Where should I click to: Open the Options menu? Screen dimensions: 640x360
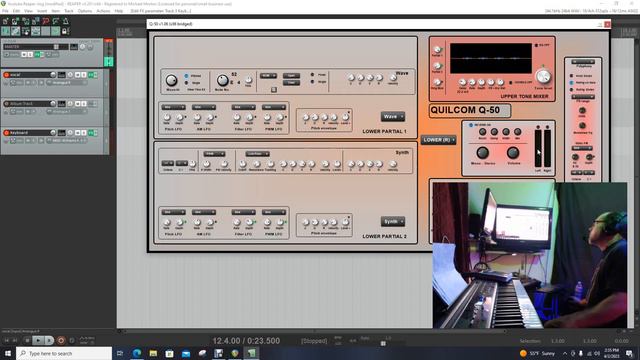tap(84, 11)
